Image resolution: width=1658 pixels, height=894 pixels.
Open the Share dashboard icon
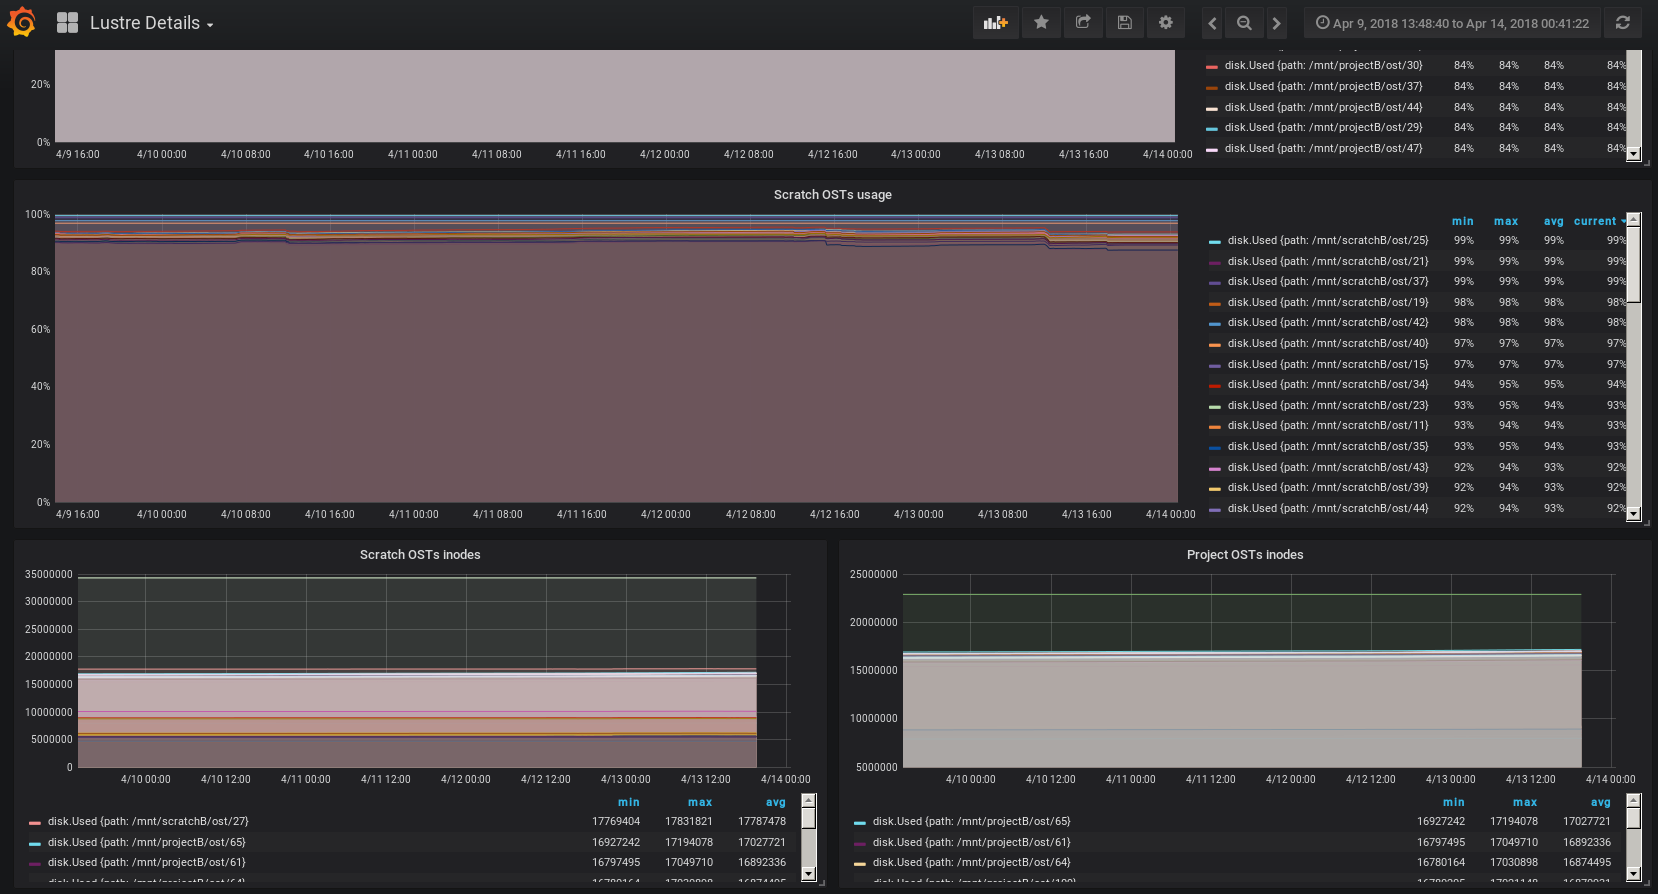pos(1083,23)
